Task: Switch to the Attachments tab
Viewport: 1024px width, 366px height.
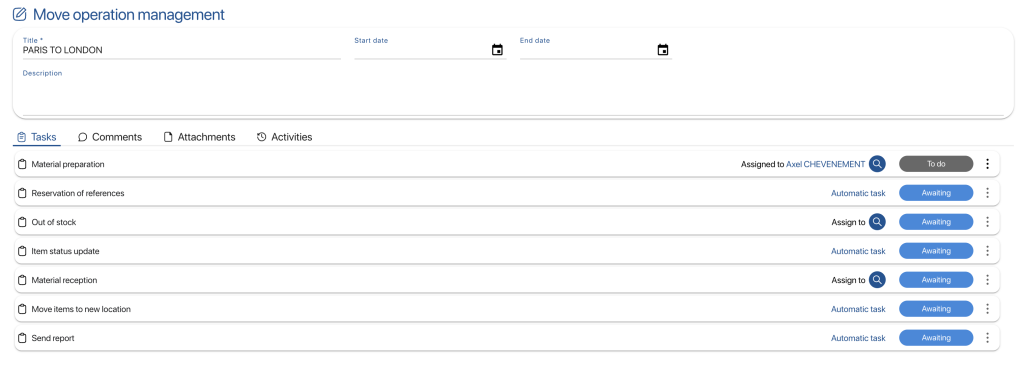Action: (x=199, y=137)
